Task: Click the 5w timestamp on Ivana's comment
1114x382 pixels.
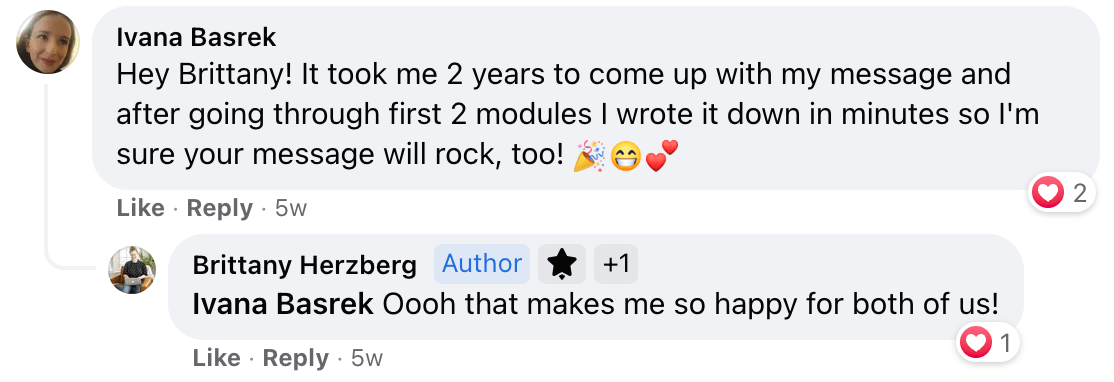Action: coord(291,209)
